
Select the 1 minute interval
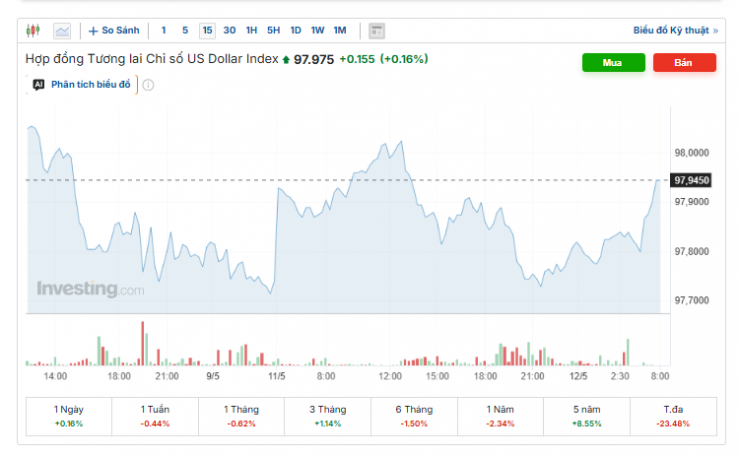tap(164, 31)
